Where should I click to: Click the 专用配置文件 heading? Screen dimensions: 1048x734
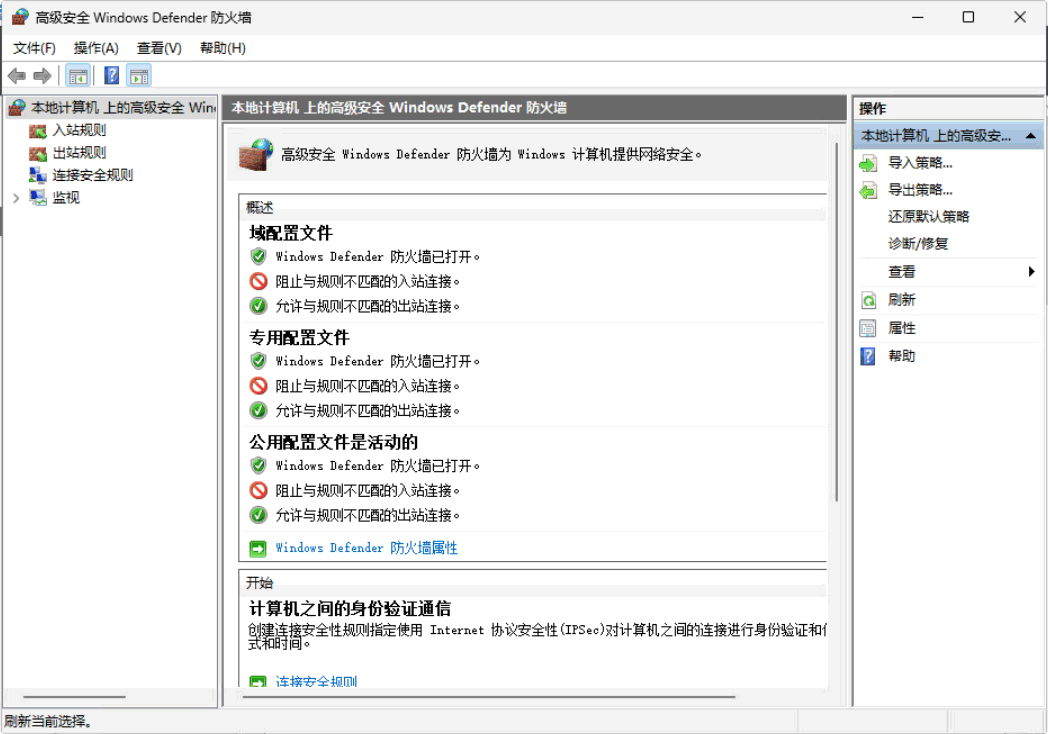pos(299,338)
